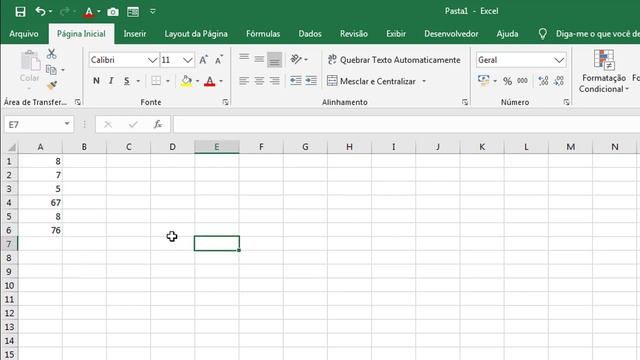Select column E header
This screenshot has height=360, width=640.
217,147
